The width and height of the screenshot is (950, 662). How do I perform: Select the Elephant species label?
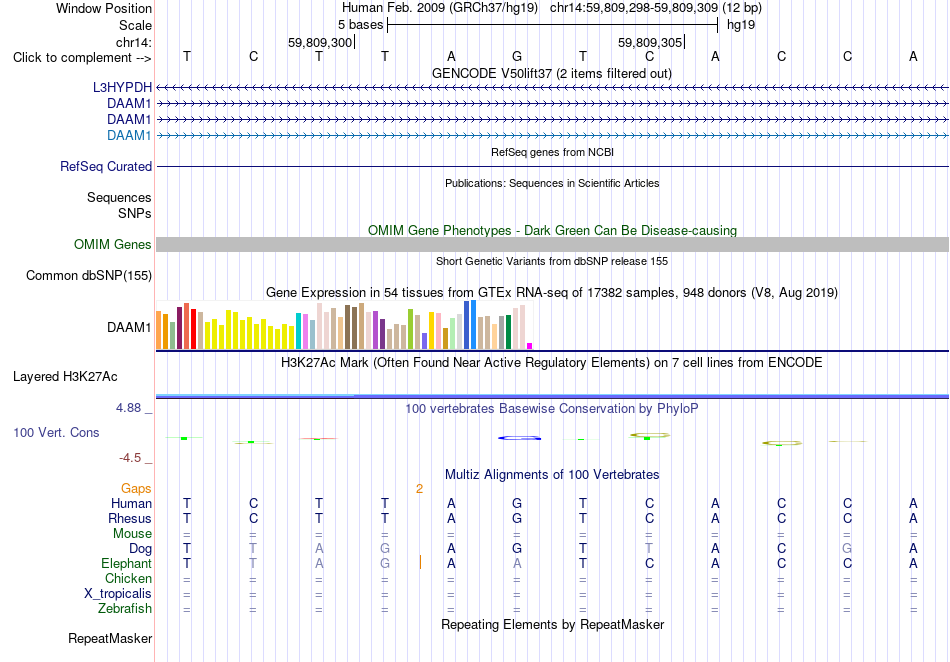point(126,563)
